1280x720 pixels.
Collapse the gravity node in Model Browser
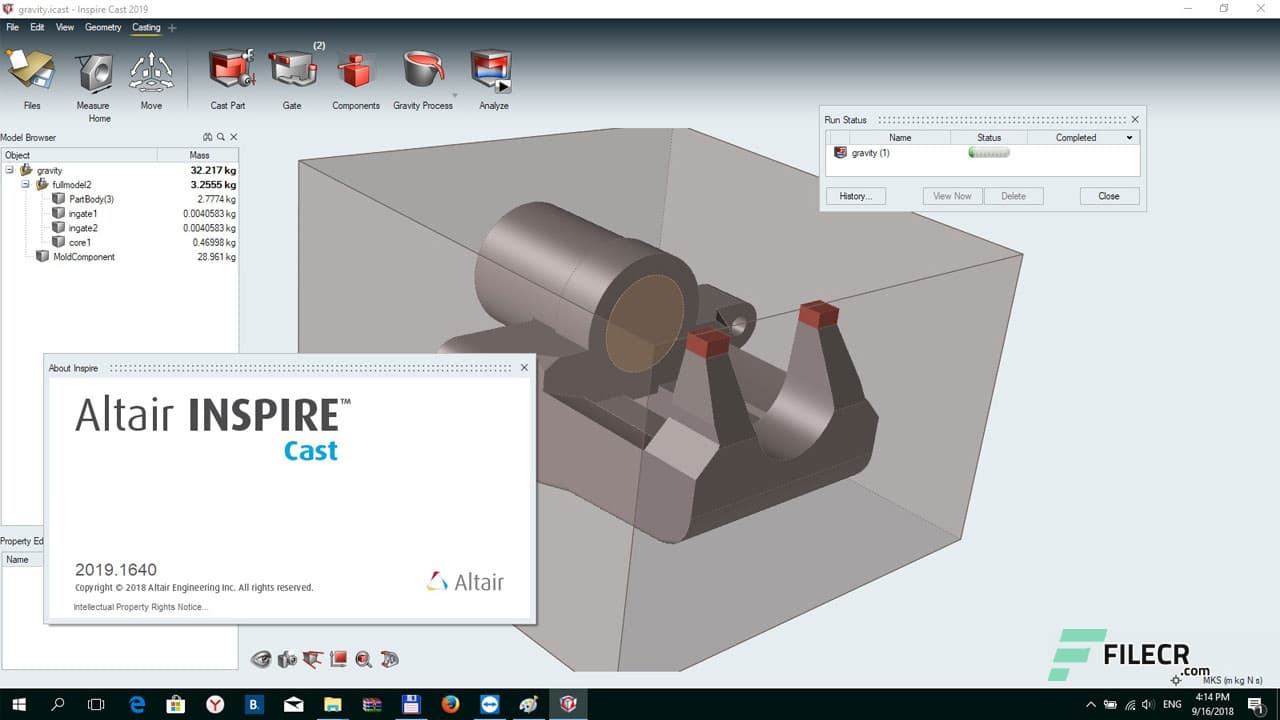click(x=9, y=170)
